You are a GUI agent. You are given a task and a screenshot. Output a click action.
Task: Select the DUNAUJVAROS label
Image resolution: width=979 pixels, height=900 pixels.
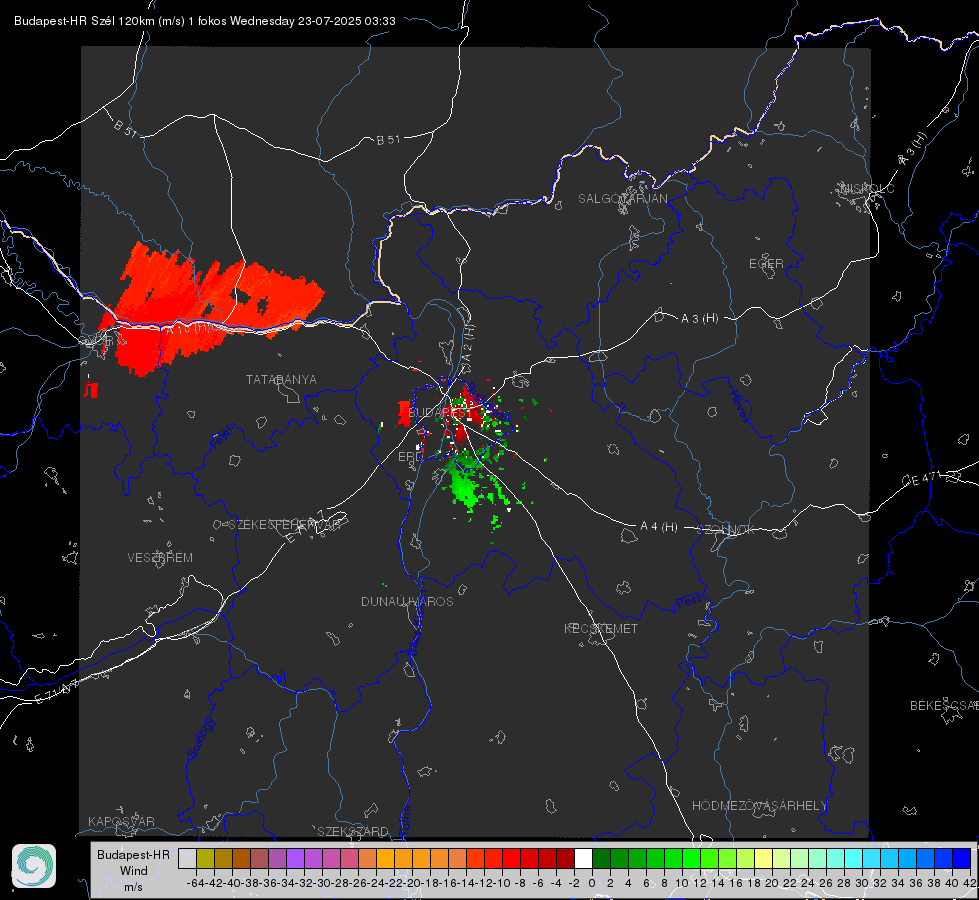tap(407, 601)
